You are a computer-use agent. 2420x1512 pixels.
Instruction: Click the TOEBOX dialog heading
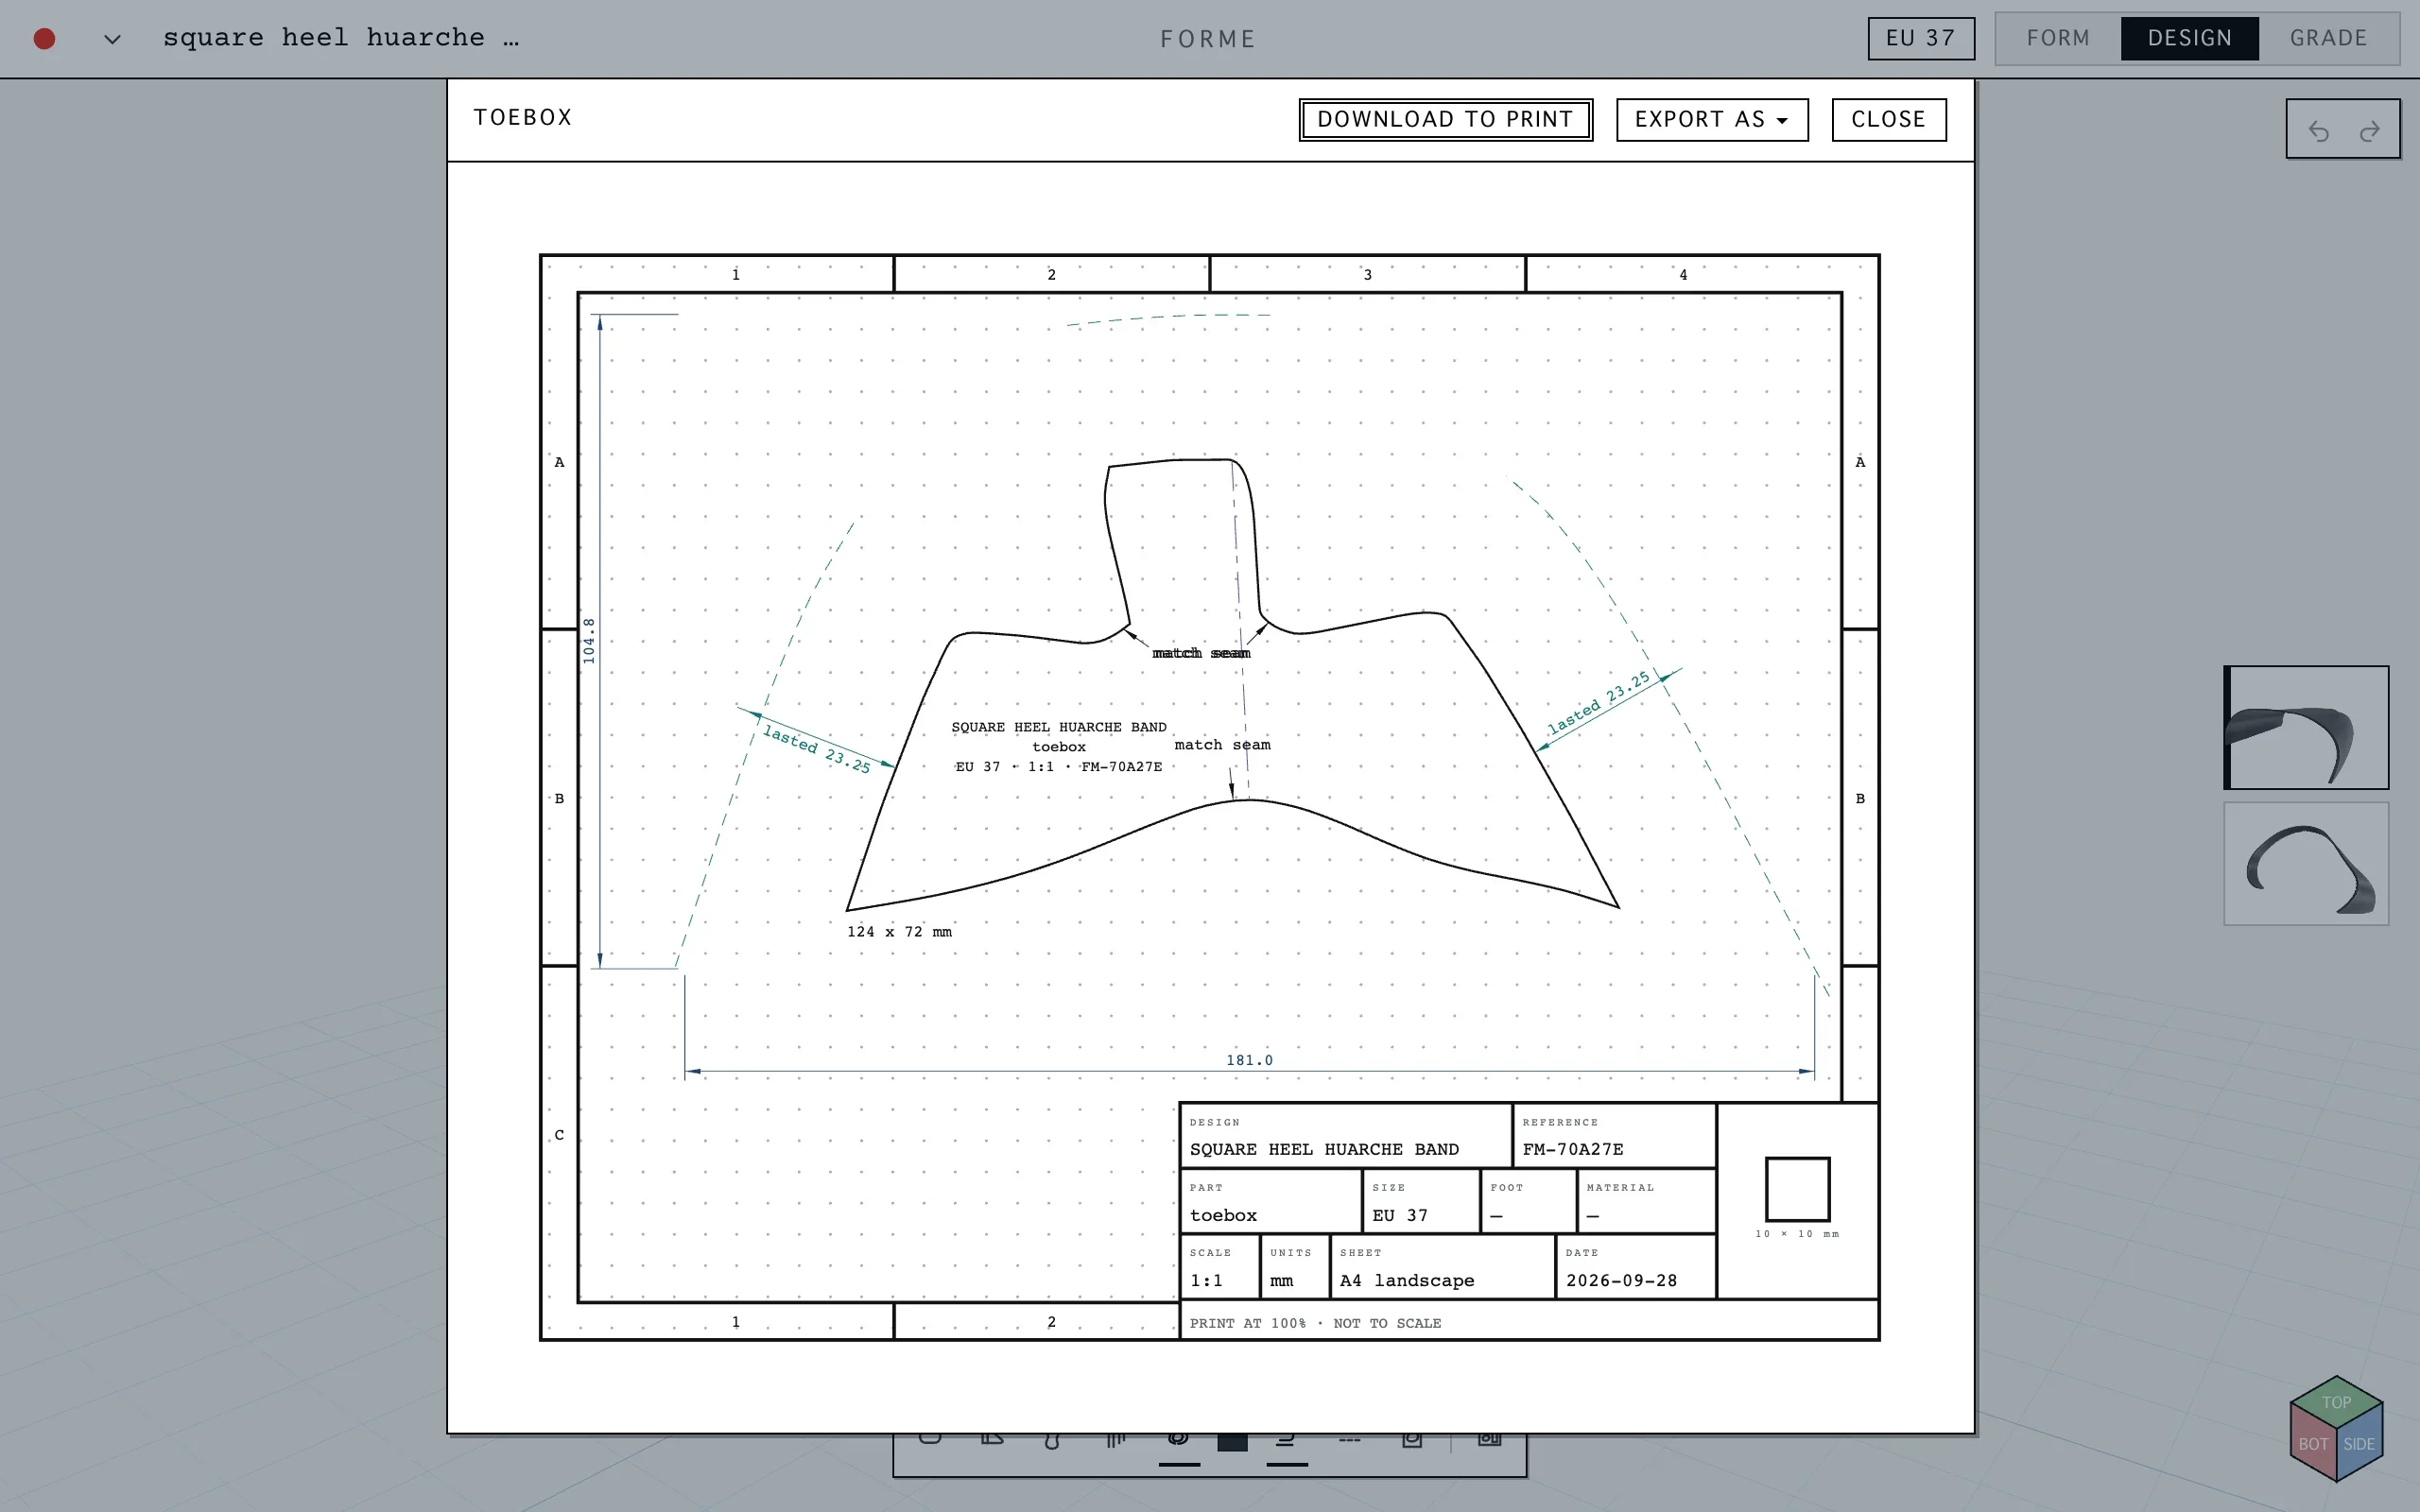pos(523,118)
